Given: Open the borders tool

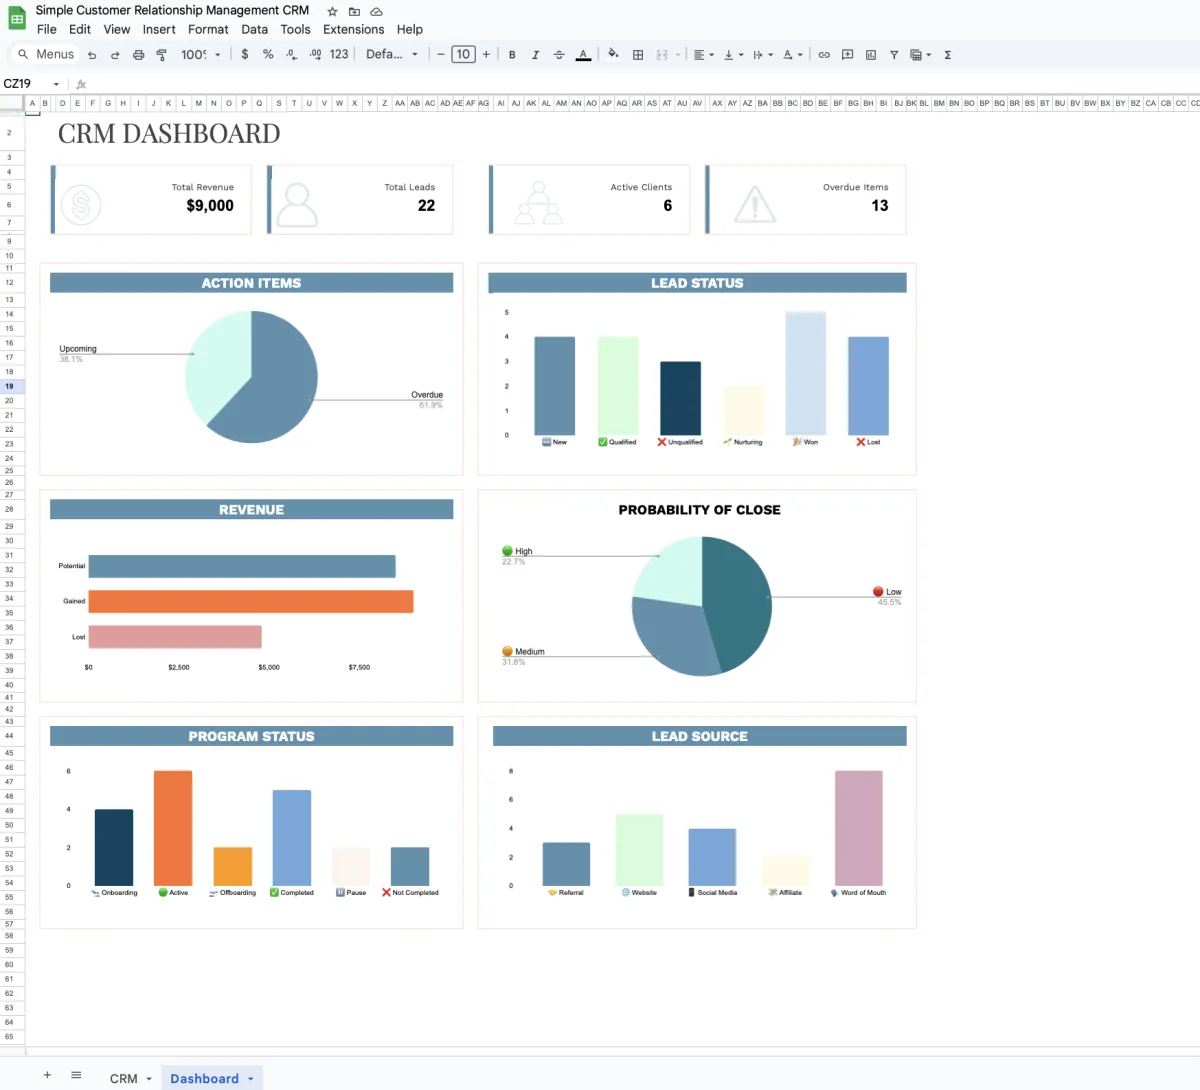Looking at the screenshot, I should coord(638,55).
